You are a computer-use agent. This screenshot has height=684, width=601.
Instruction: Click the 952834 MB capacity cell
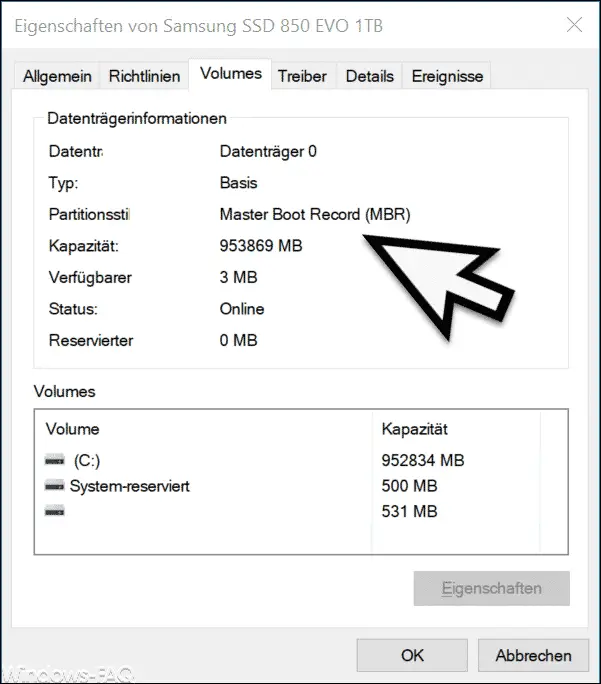[x=423, y=460]
